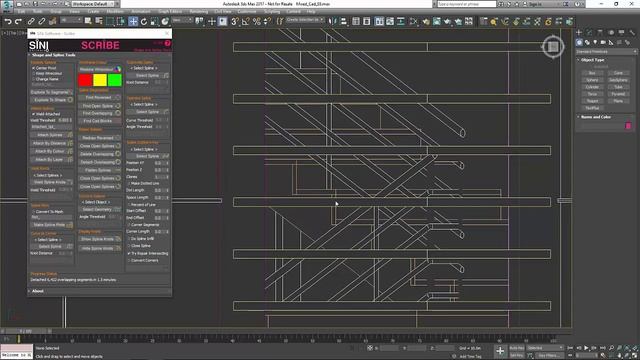The image size is (640, 360).
Task: Enable the Convert To Mesh checkbox
Action: click(x=33, y=211)
